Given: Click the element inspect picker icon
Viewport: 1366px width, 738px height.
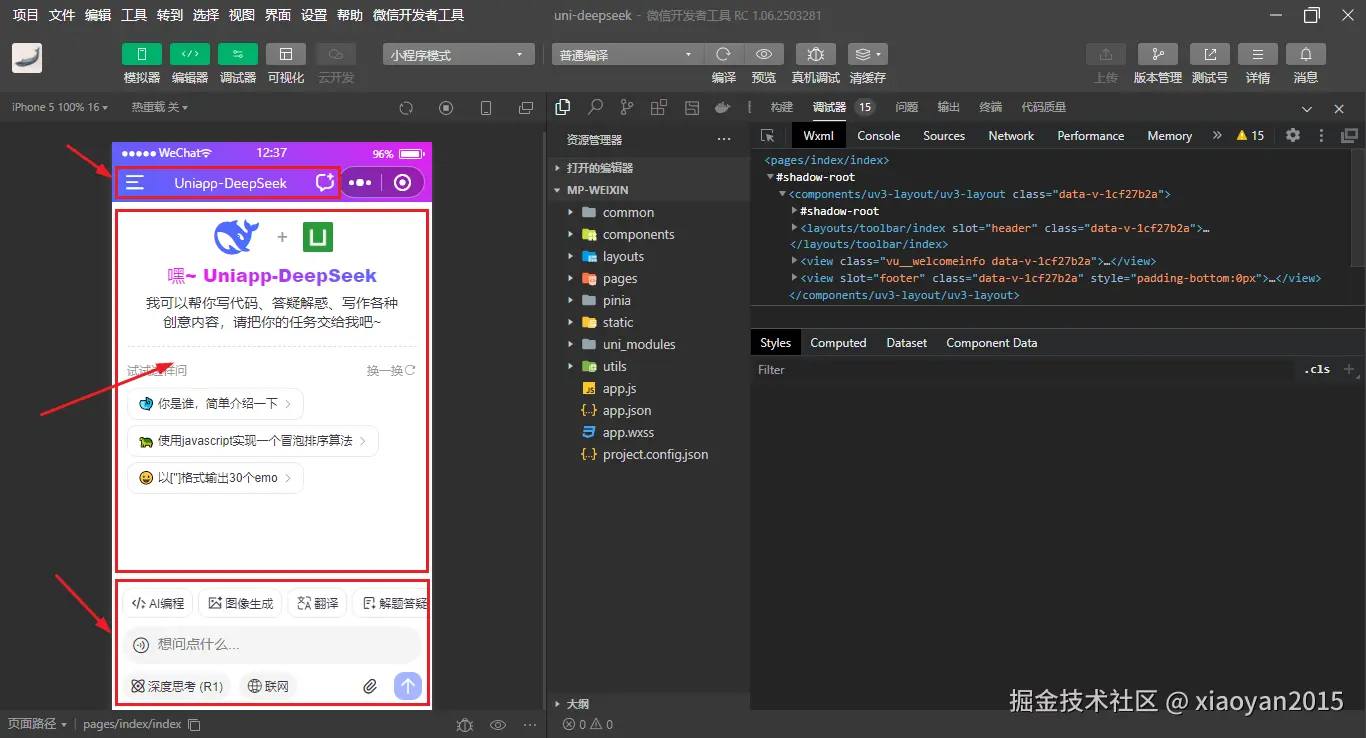Looking at the screenshot, I should pyautogui.click(x=767, y=135).
